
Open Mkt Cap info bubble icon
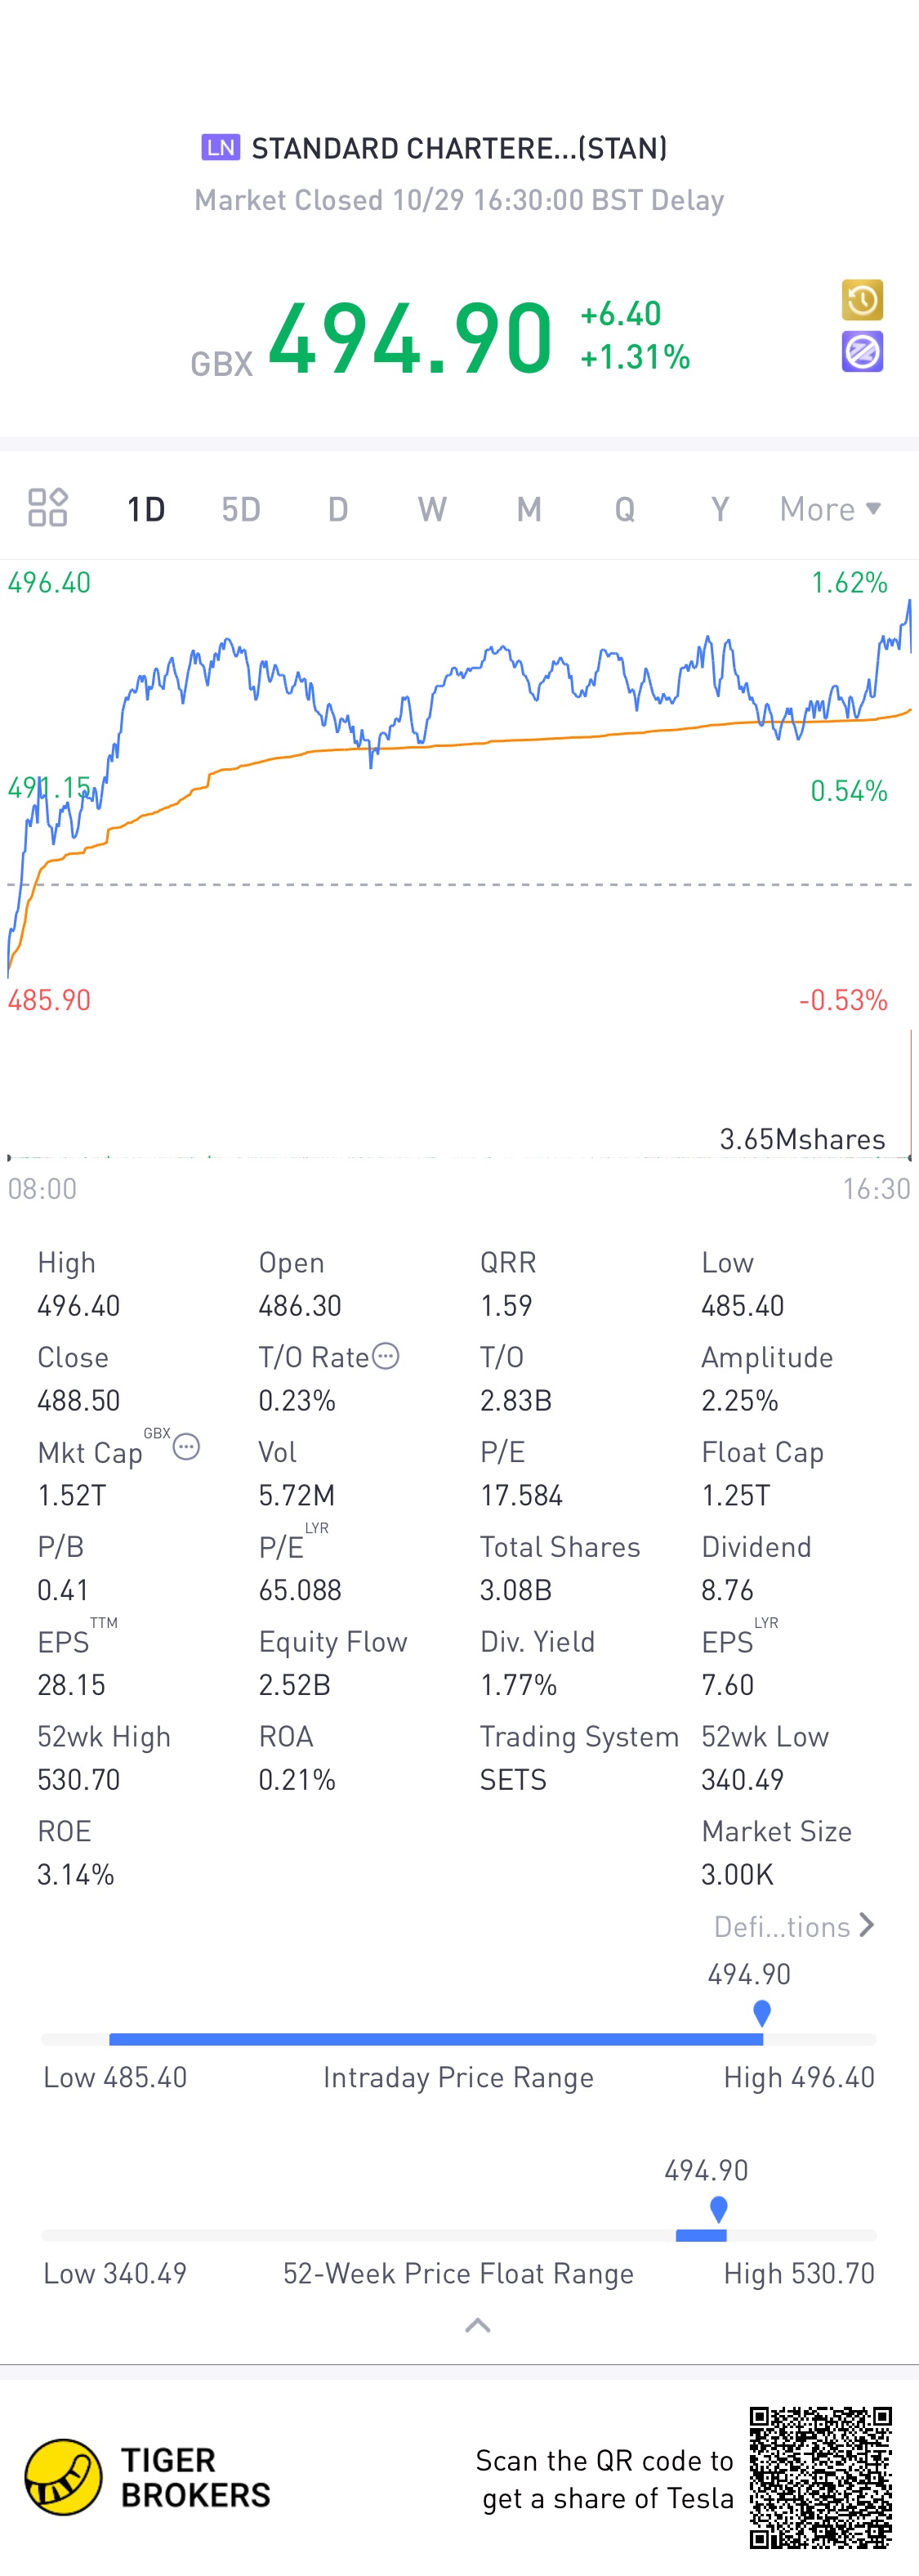[x=186, y=1447]
